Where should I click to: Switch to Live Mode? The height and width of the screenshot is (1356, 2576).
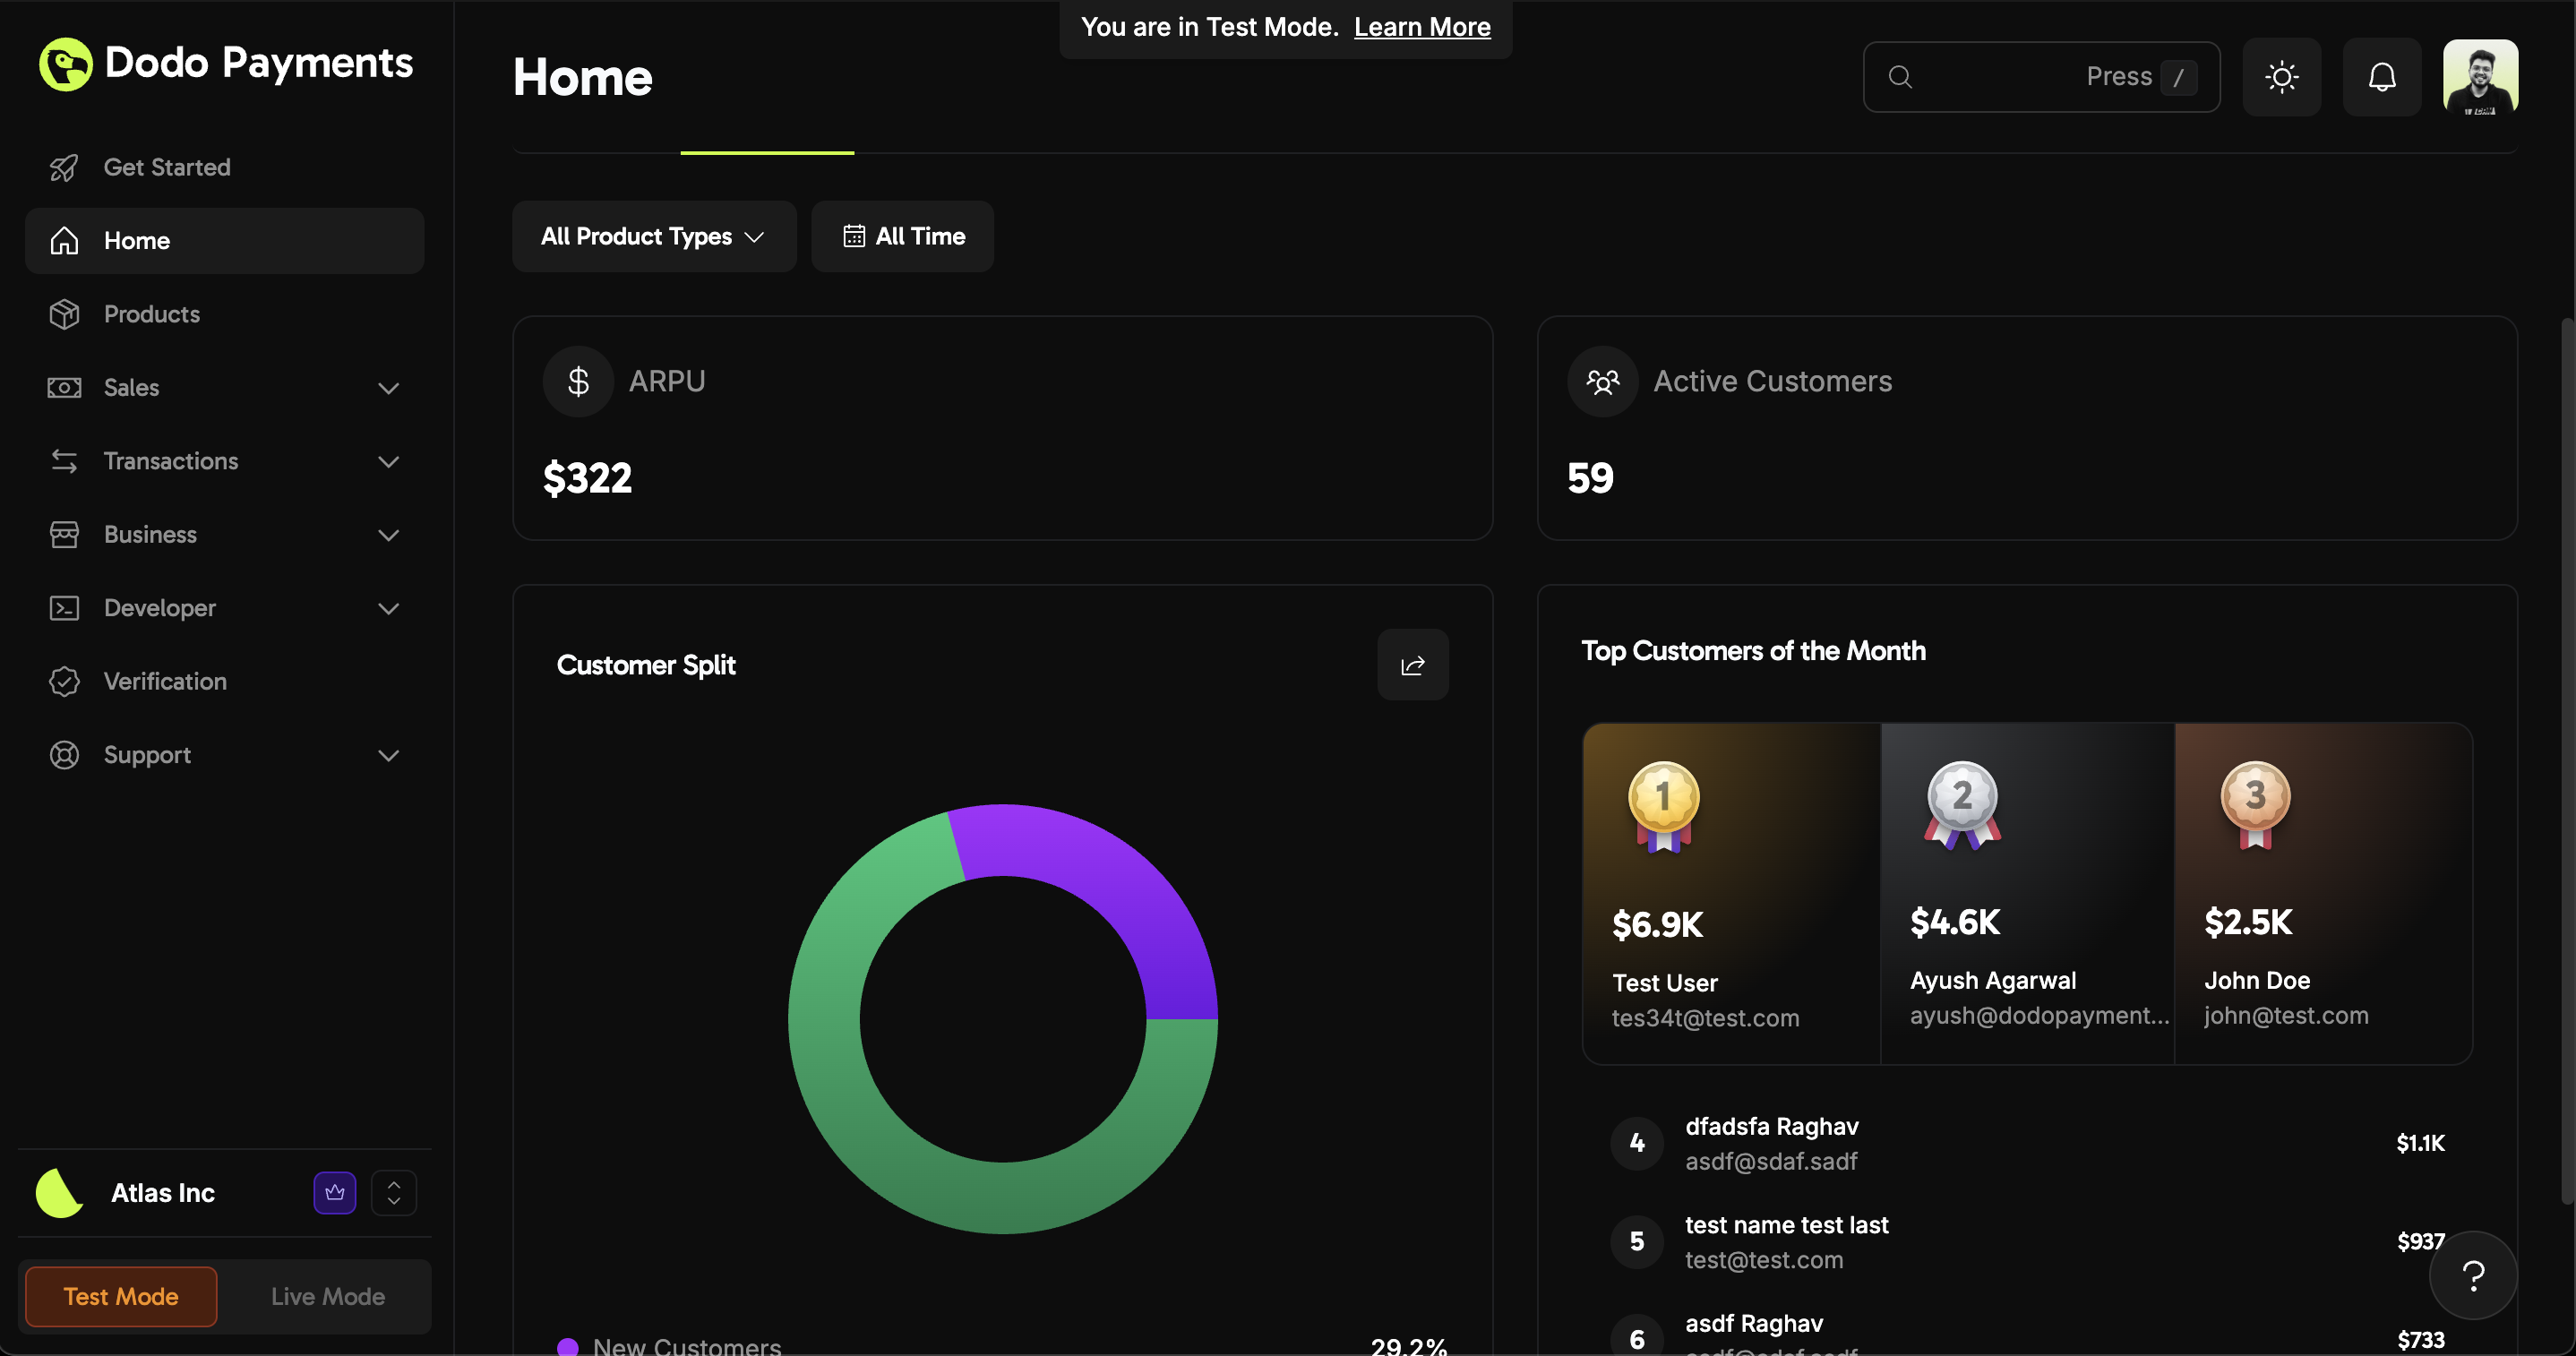pyautogui.click(x=327, y=1296)
